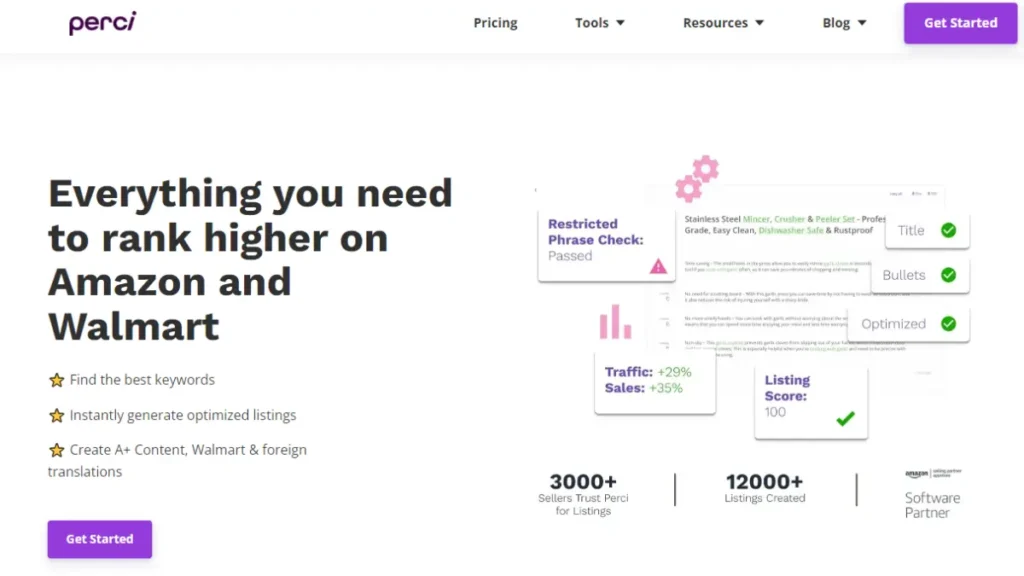Open the Pricing page
This screenshot has width=1024, height=576.
495,23
